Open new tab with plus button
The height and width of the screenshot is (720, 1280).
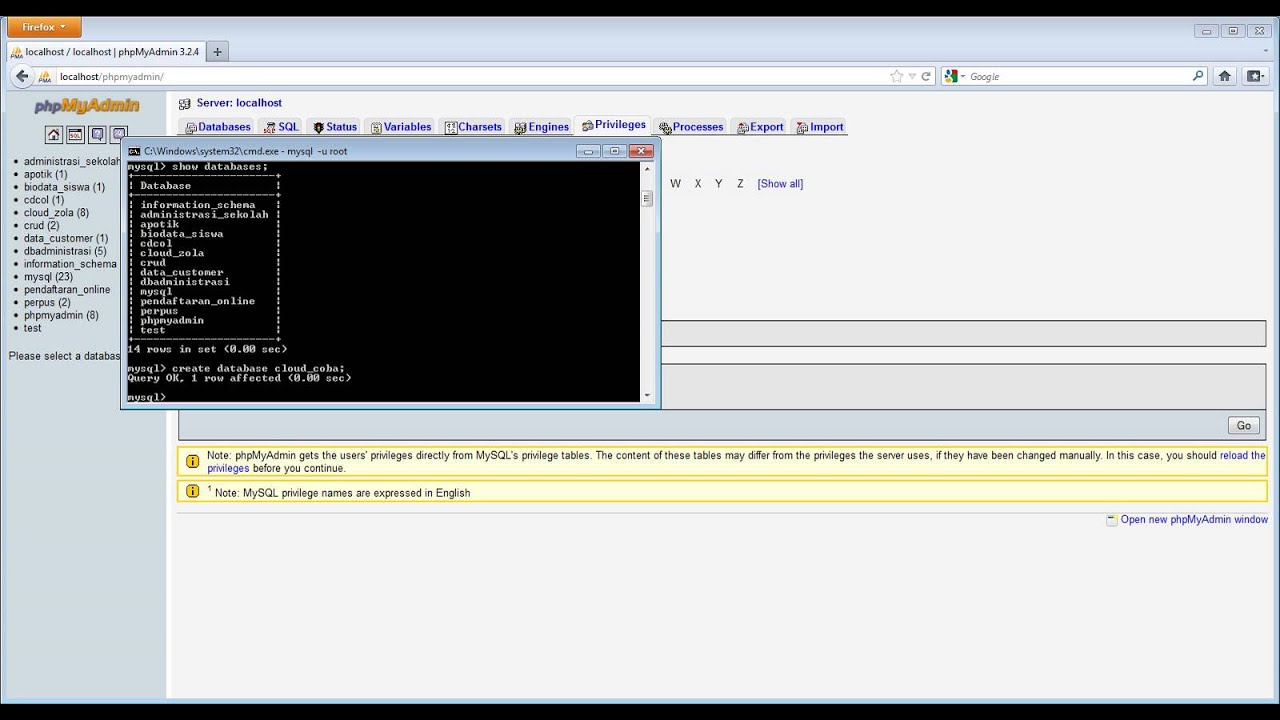(217, 52)
